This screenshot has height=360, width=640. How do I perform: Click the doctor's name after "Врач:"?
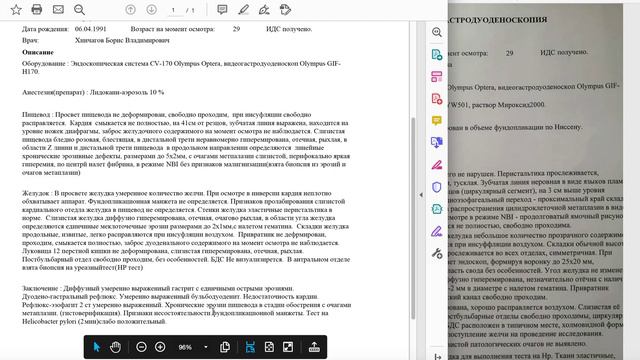click(122, 40)
